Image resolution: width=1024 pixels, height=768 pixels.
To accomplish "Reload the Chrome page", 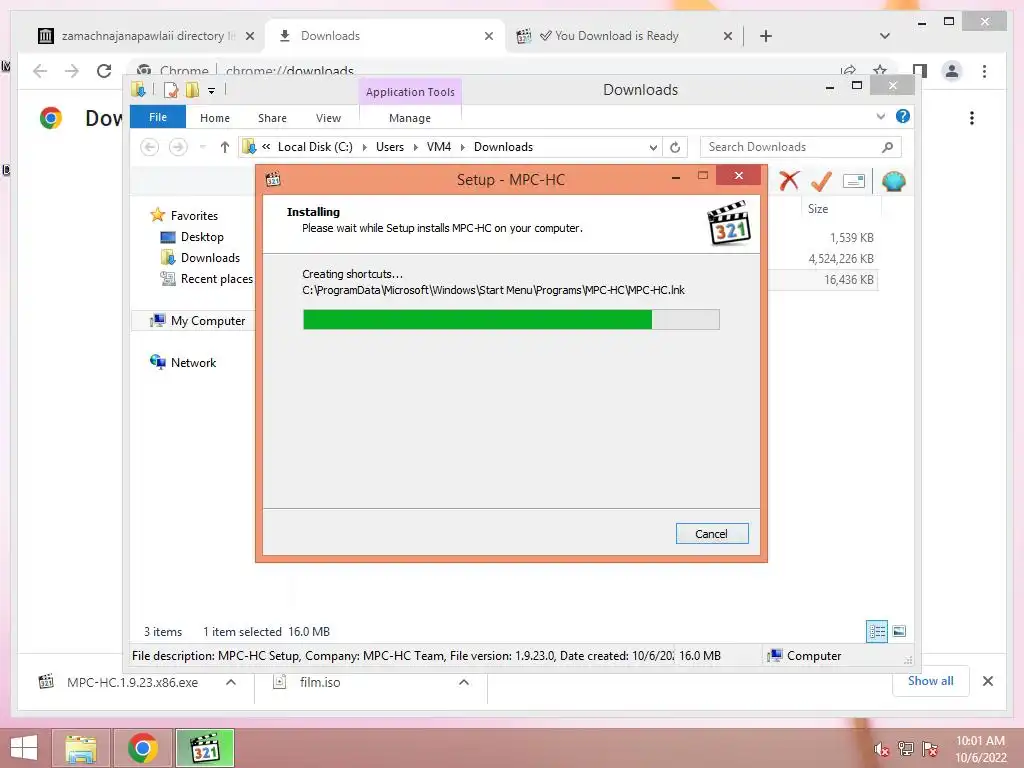I will click(104, 71).
